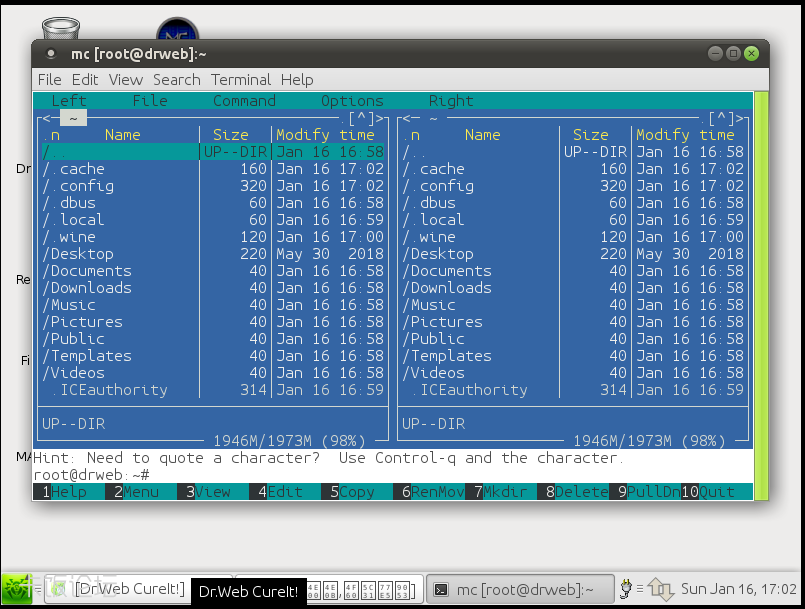Viewport: 805px width, 609px height.
Task: Click the Dr.Web start menu spider icon
Action: tap(17, 590)
